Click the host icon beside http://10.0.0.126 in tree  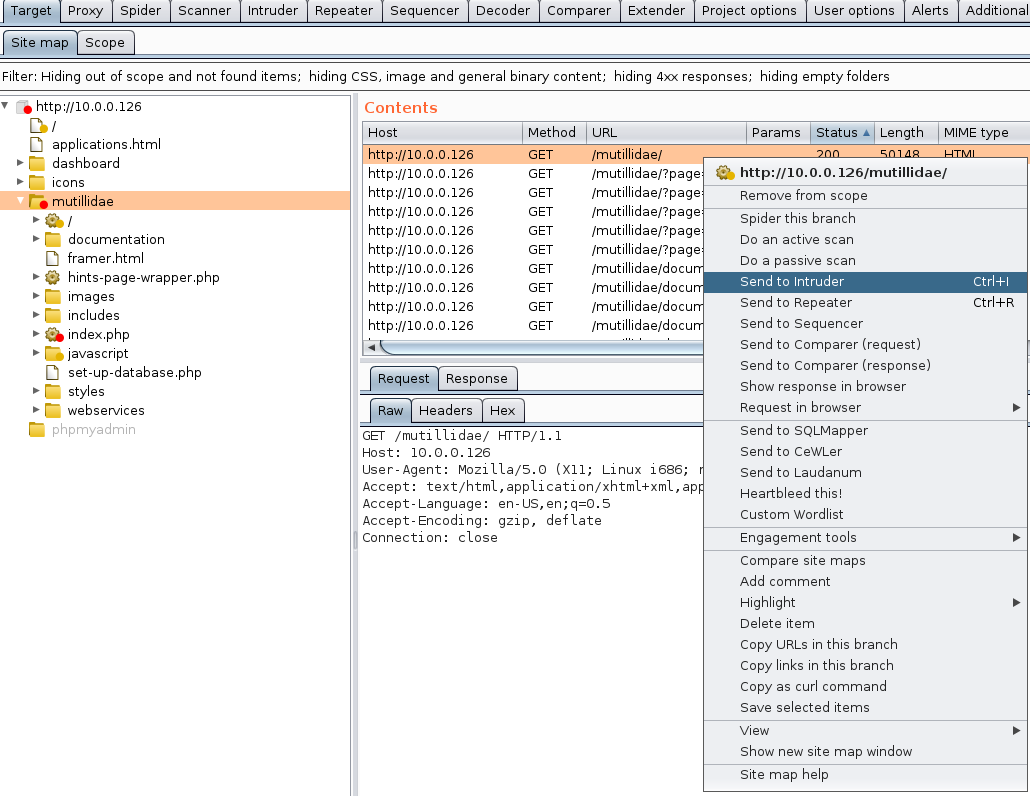(x=24, y=106)
